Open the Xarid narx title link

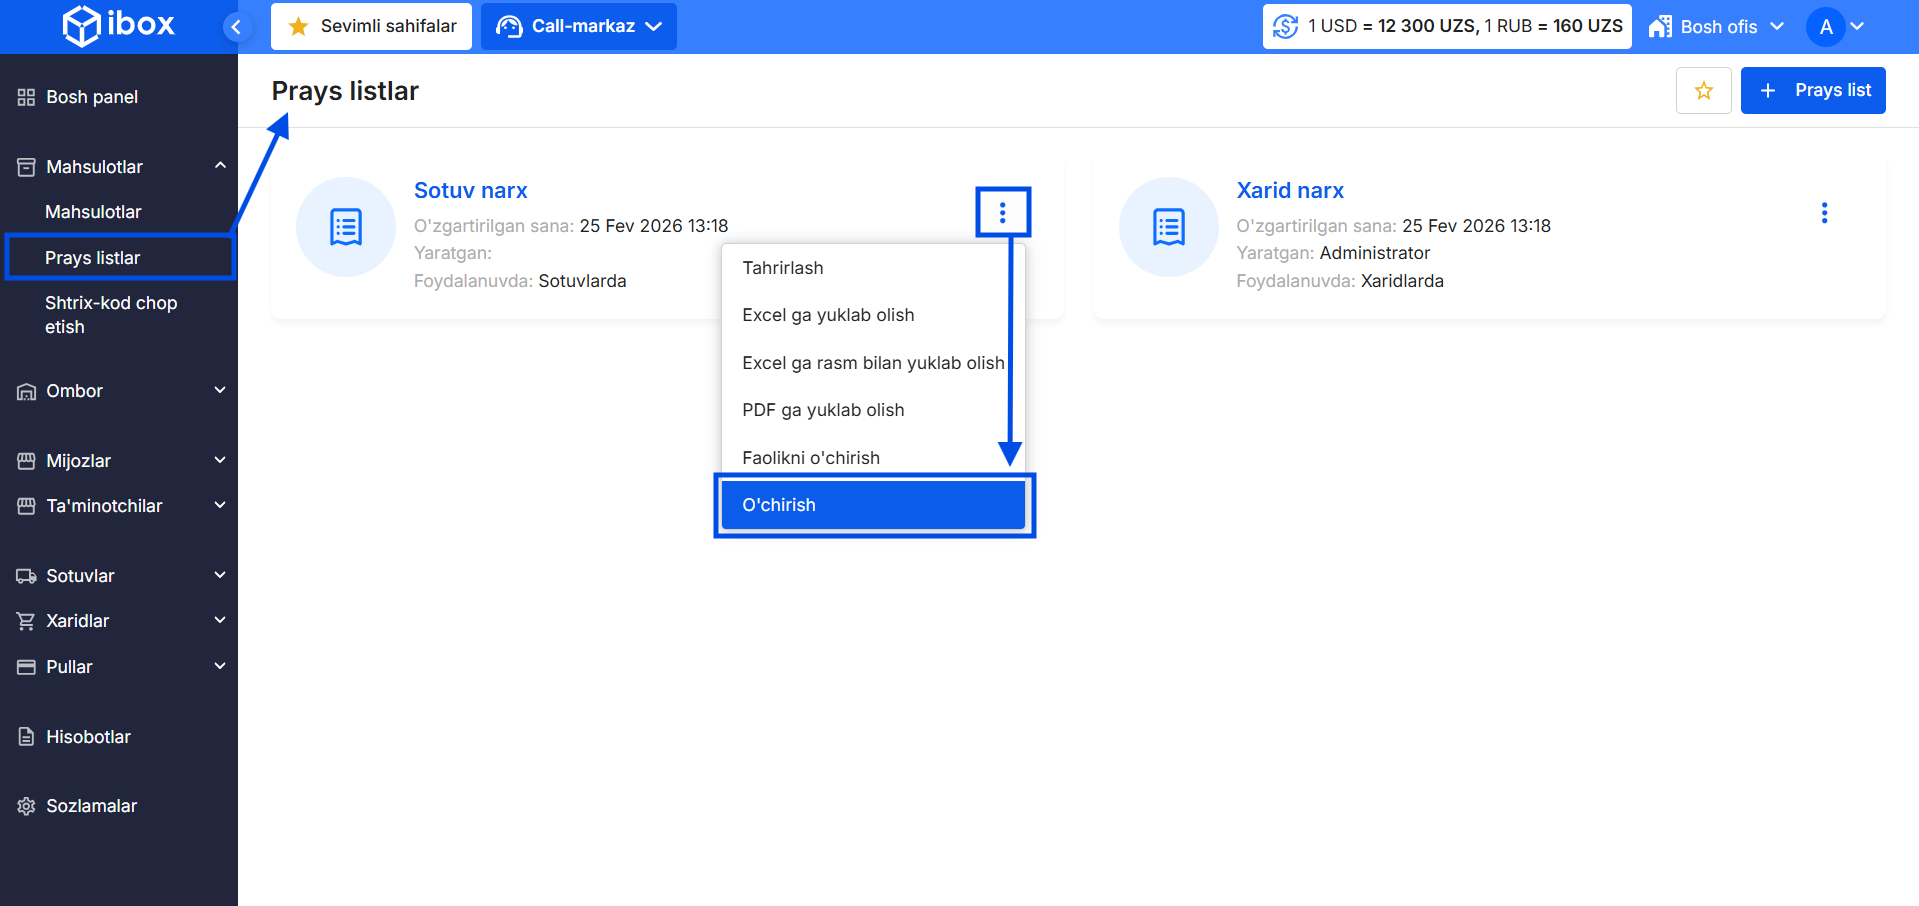pos(1289,190)
